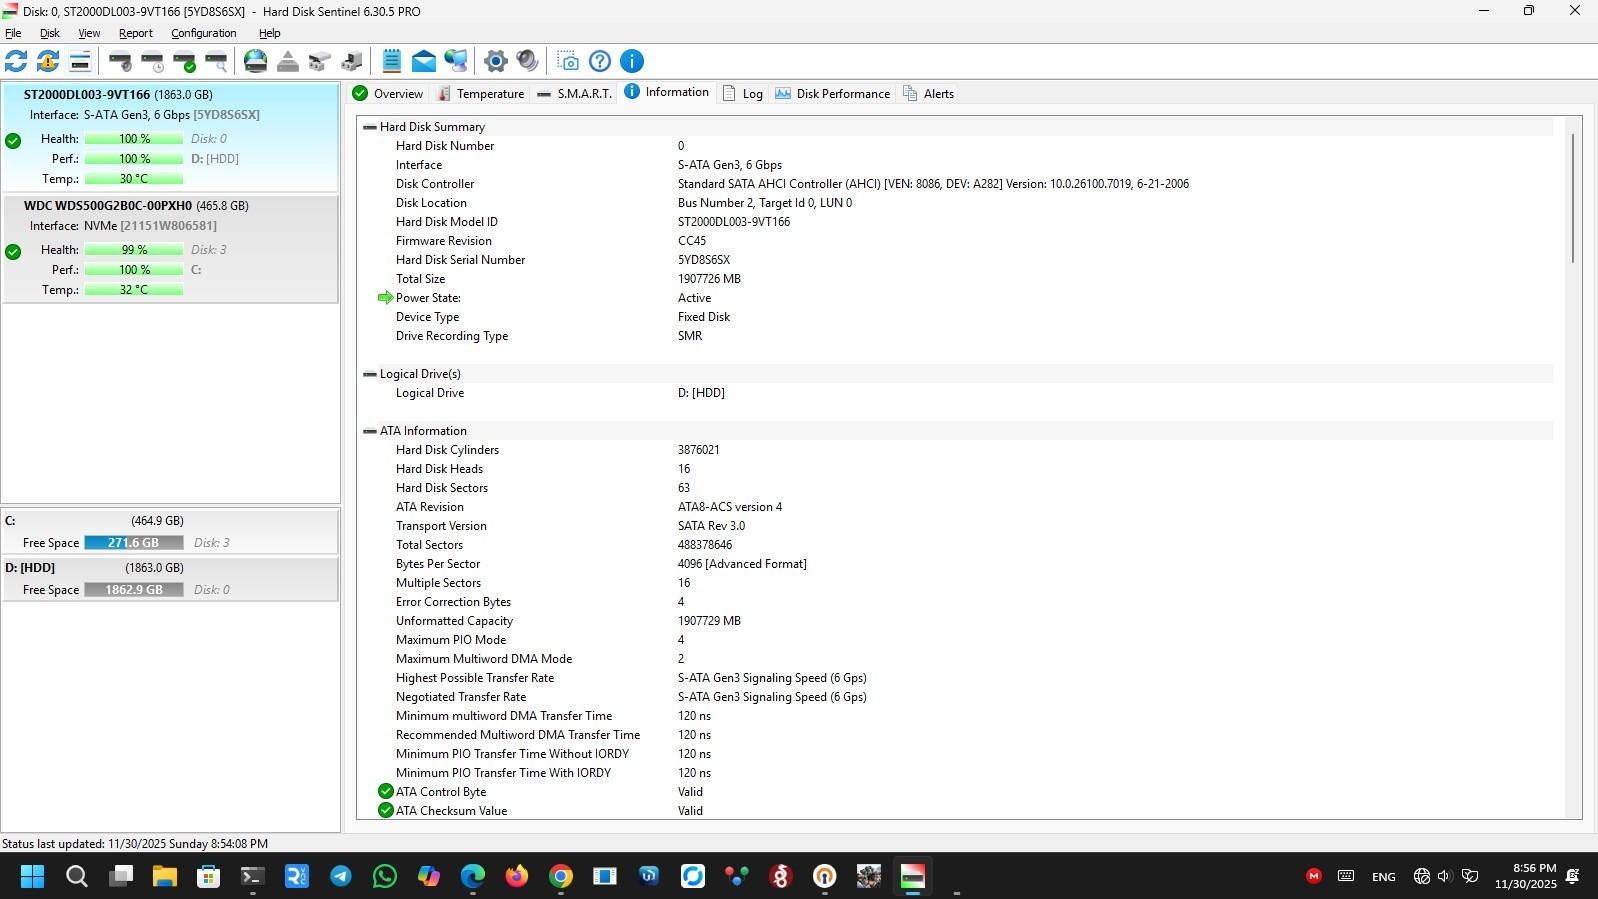1598x899 pixels.
Task: Click the disk with magnifier icon
Action: (x=217, y=61)
